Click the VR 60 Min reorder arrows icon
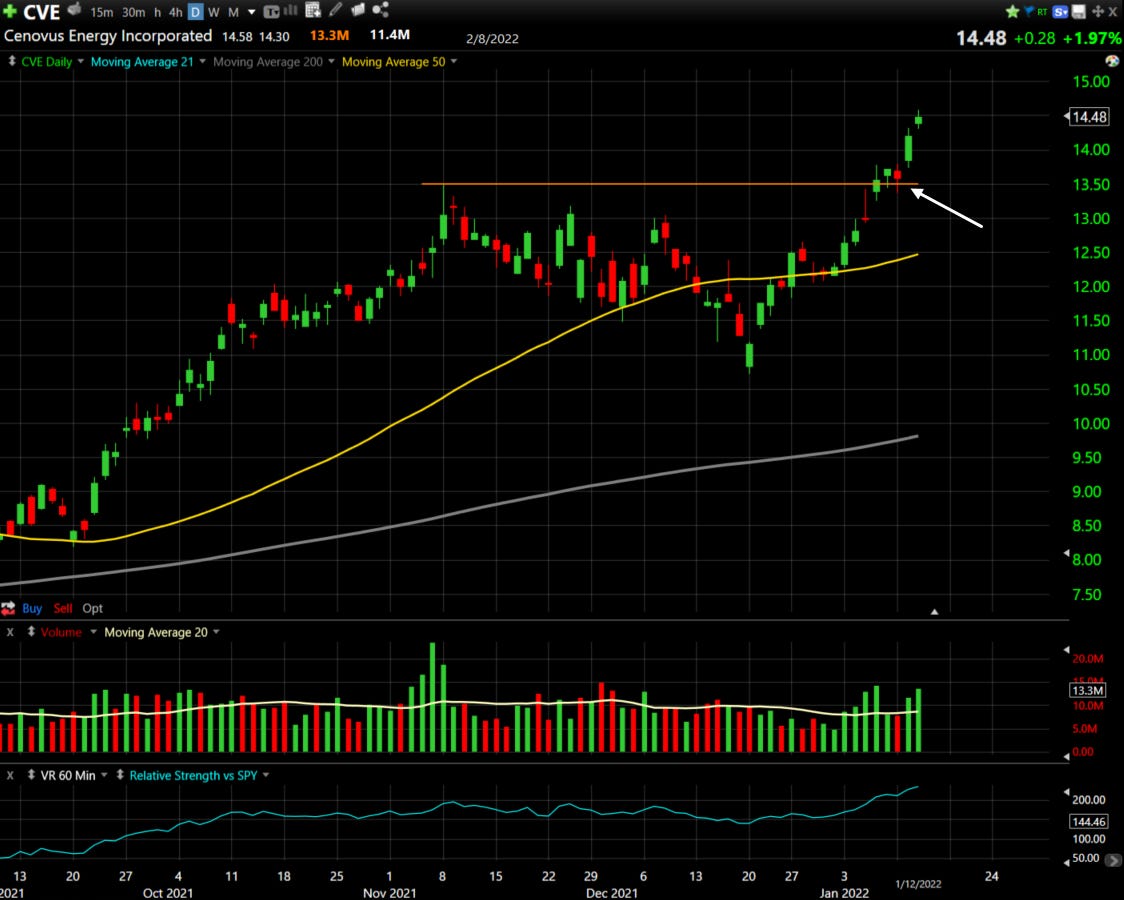 [31, 775]
